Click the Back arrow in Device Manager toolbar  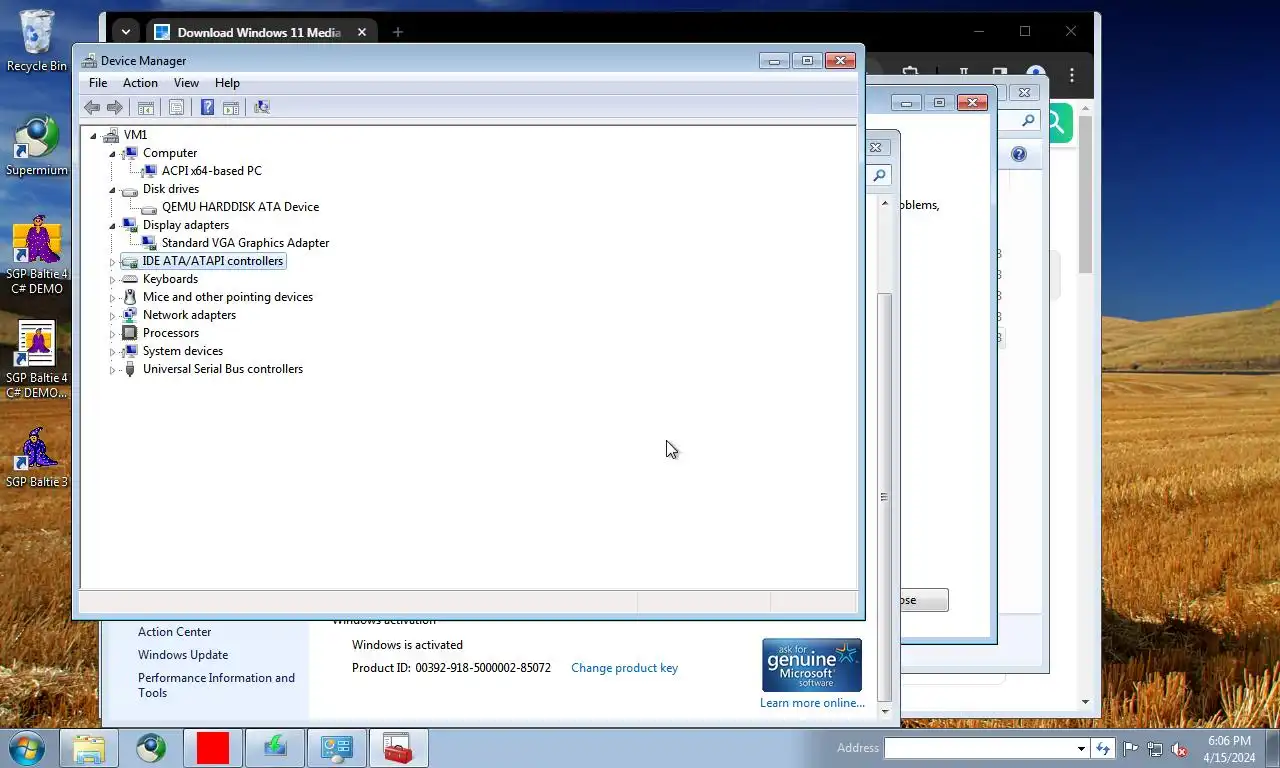(92, 107)
